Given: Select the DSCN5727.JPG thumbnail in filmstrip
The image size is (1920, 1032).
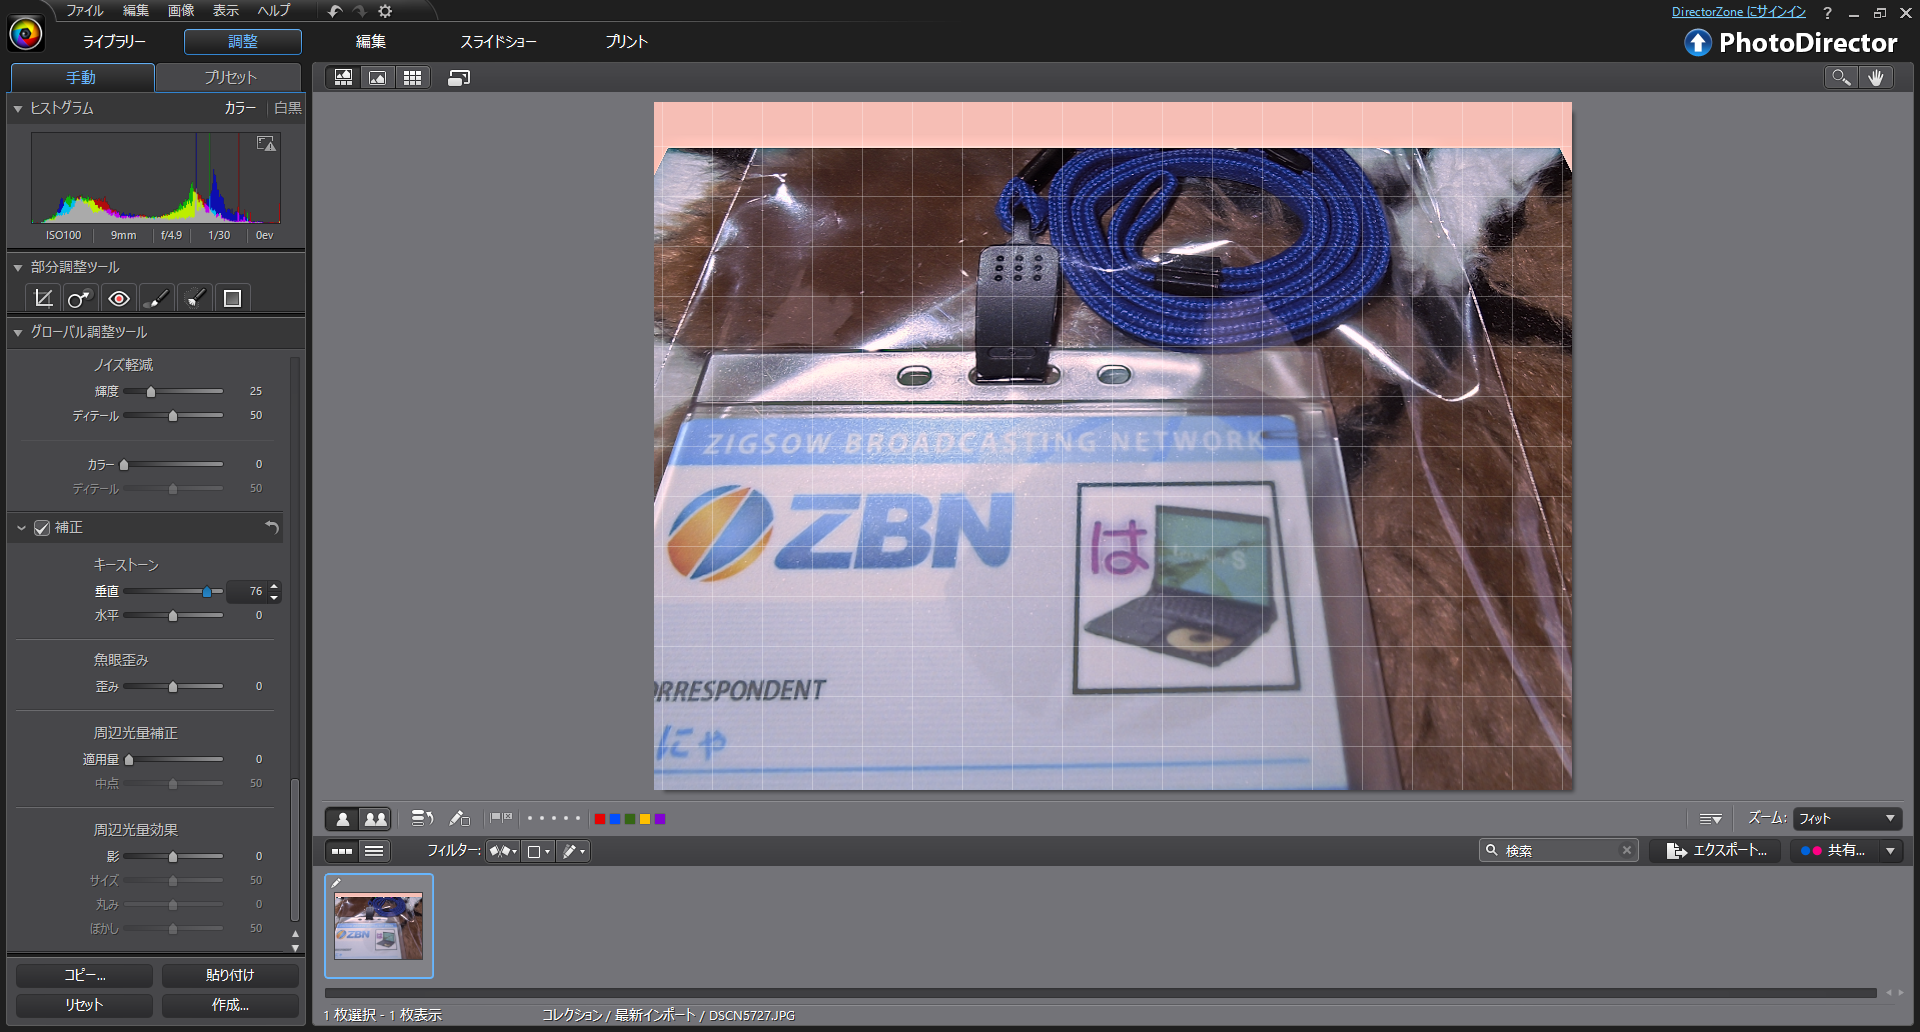Looking at the screenshot, I should click(x=379, y=926).
